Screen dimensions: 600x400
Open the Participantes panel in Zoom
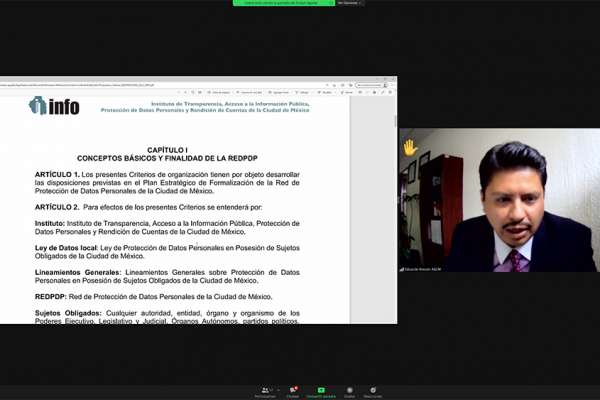point(265,392)
